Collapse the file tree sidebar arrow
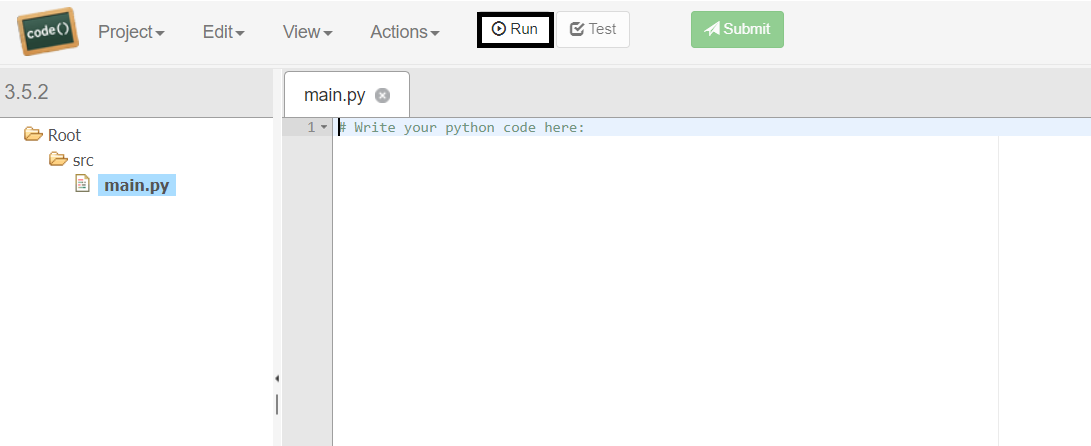The image size is (1091, 446). pyautogui.click(x=277, y=379)
